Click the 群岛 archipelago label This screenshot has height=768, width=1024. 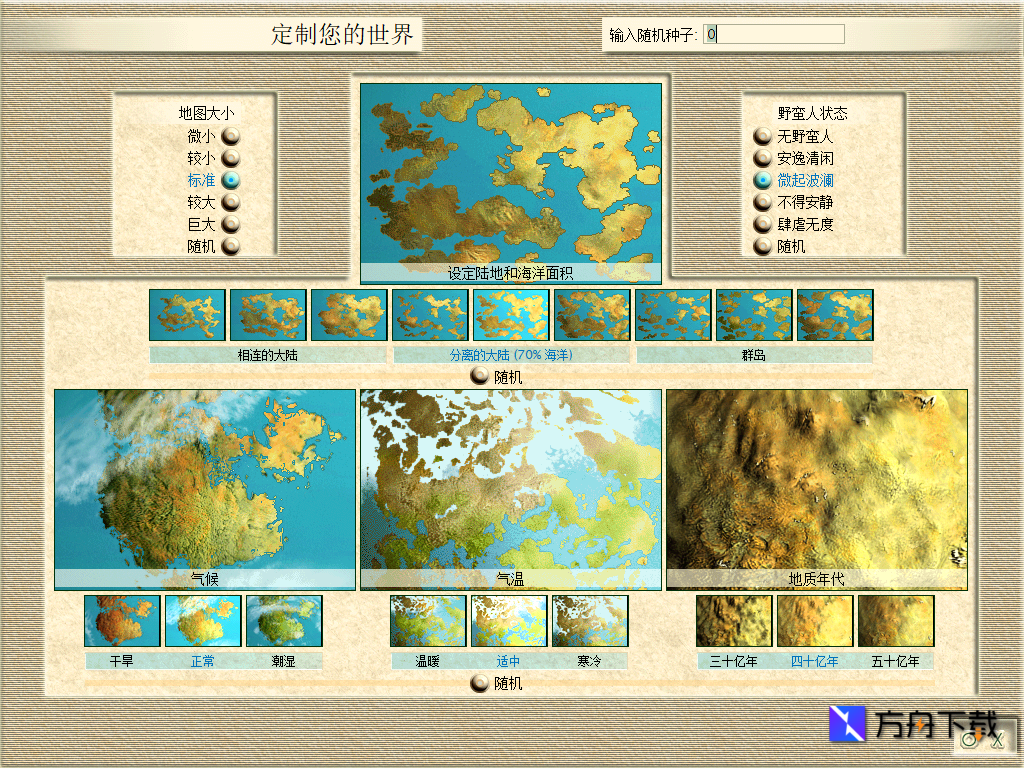pos(754,355)
